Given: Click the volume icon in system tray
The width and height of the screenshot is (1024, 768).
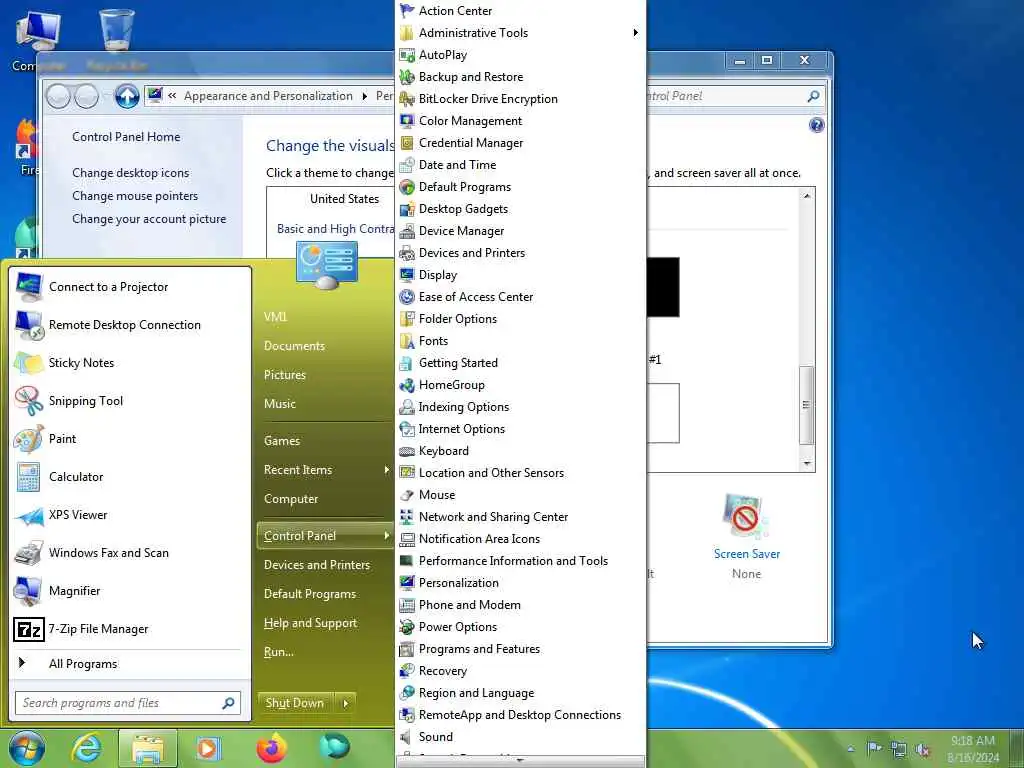Looking at the screenshot, I should pos(923,750).
